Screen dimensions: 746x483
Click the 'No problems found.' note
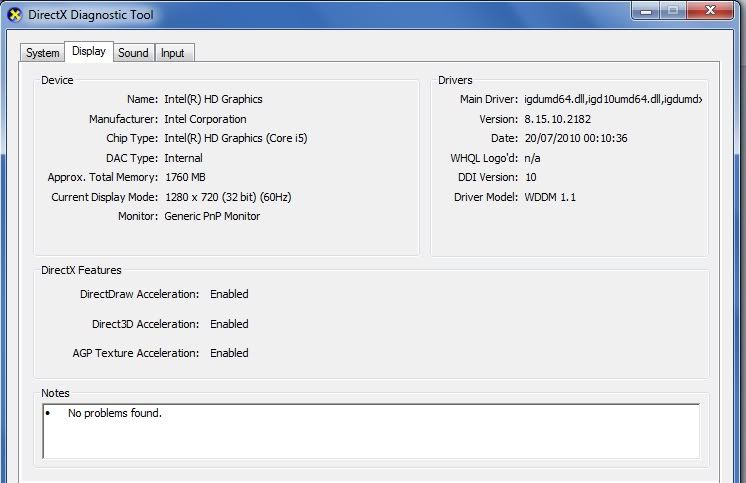115,413
